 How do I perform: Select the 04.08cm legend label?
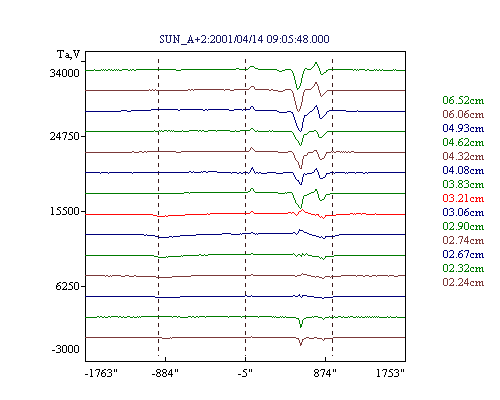click(x=463, y=170)
